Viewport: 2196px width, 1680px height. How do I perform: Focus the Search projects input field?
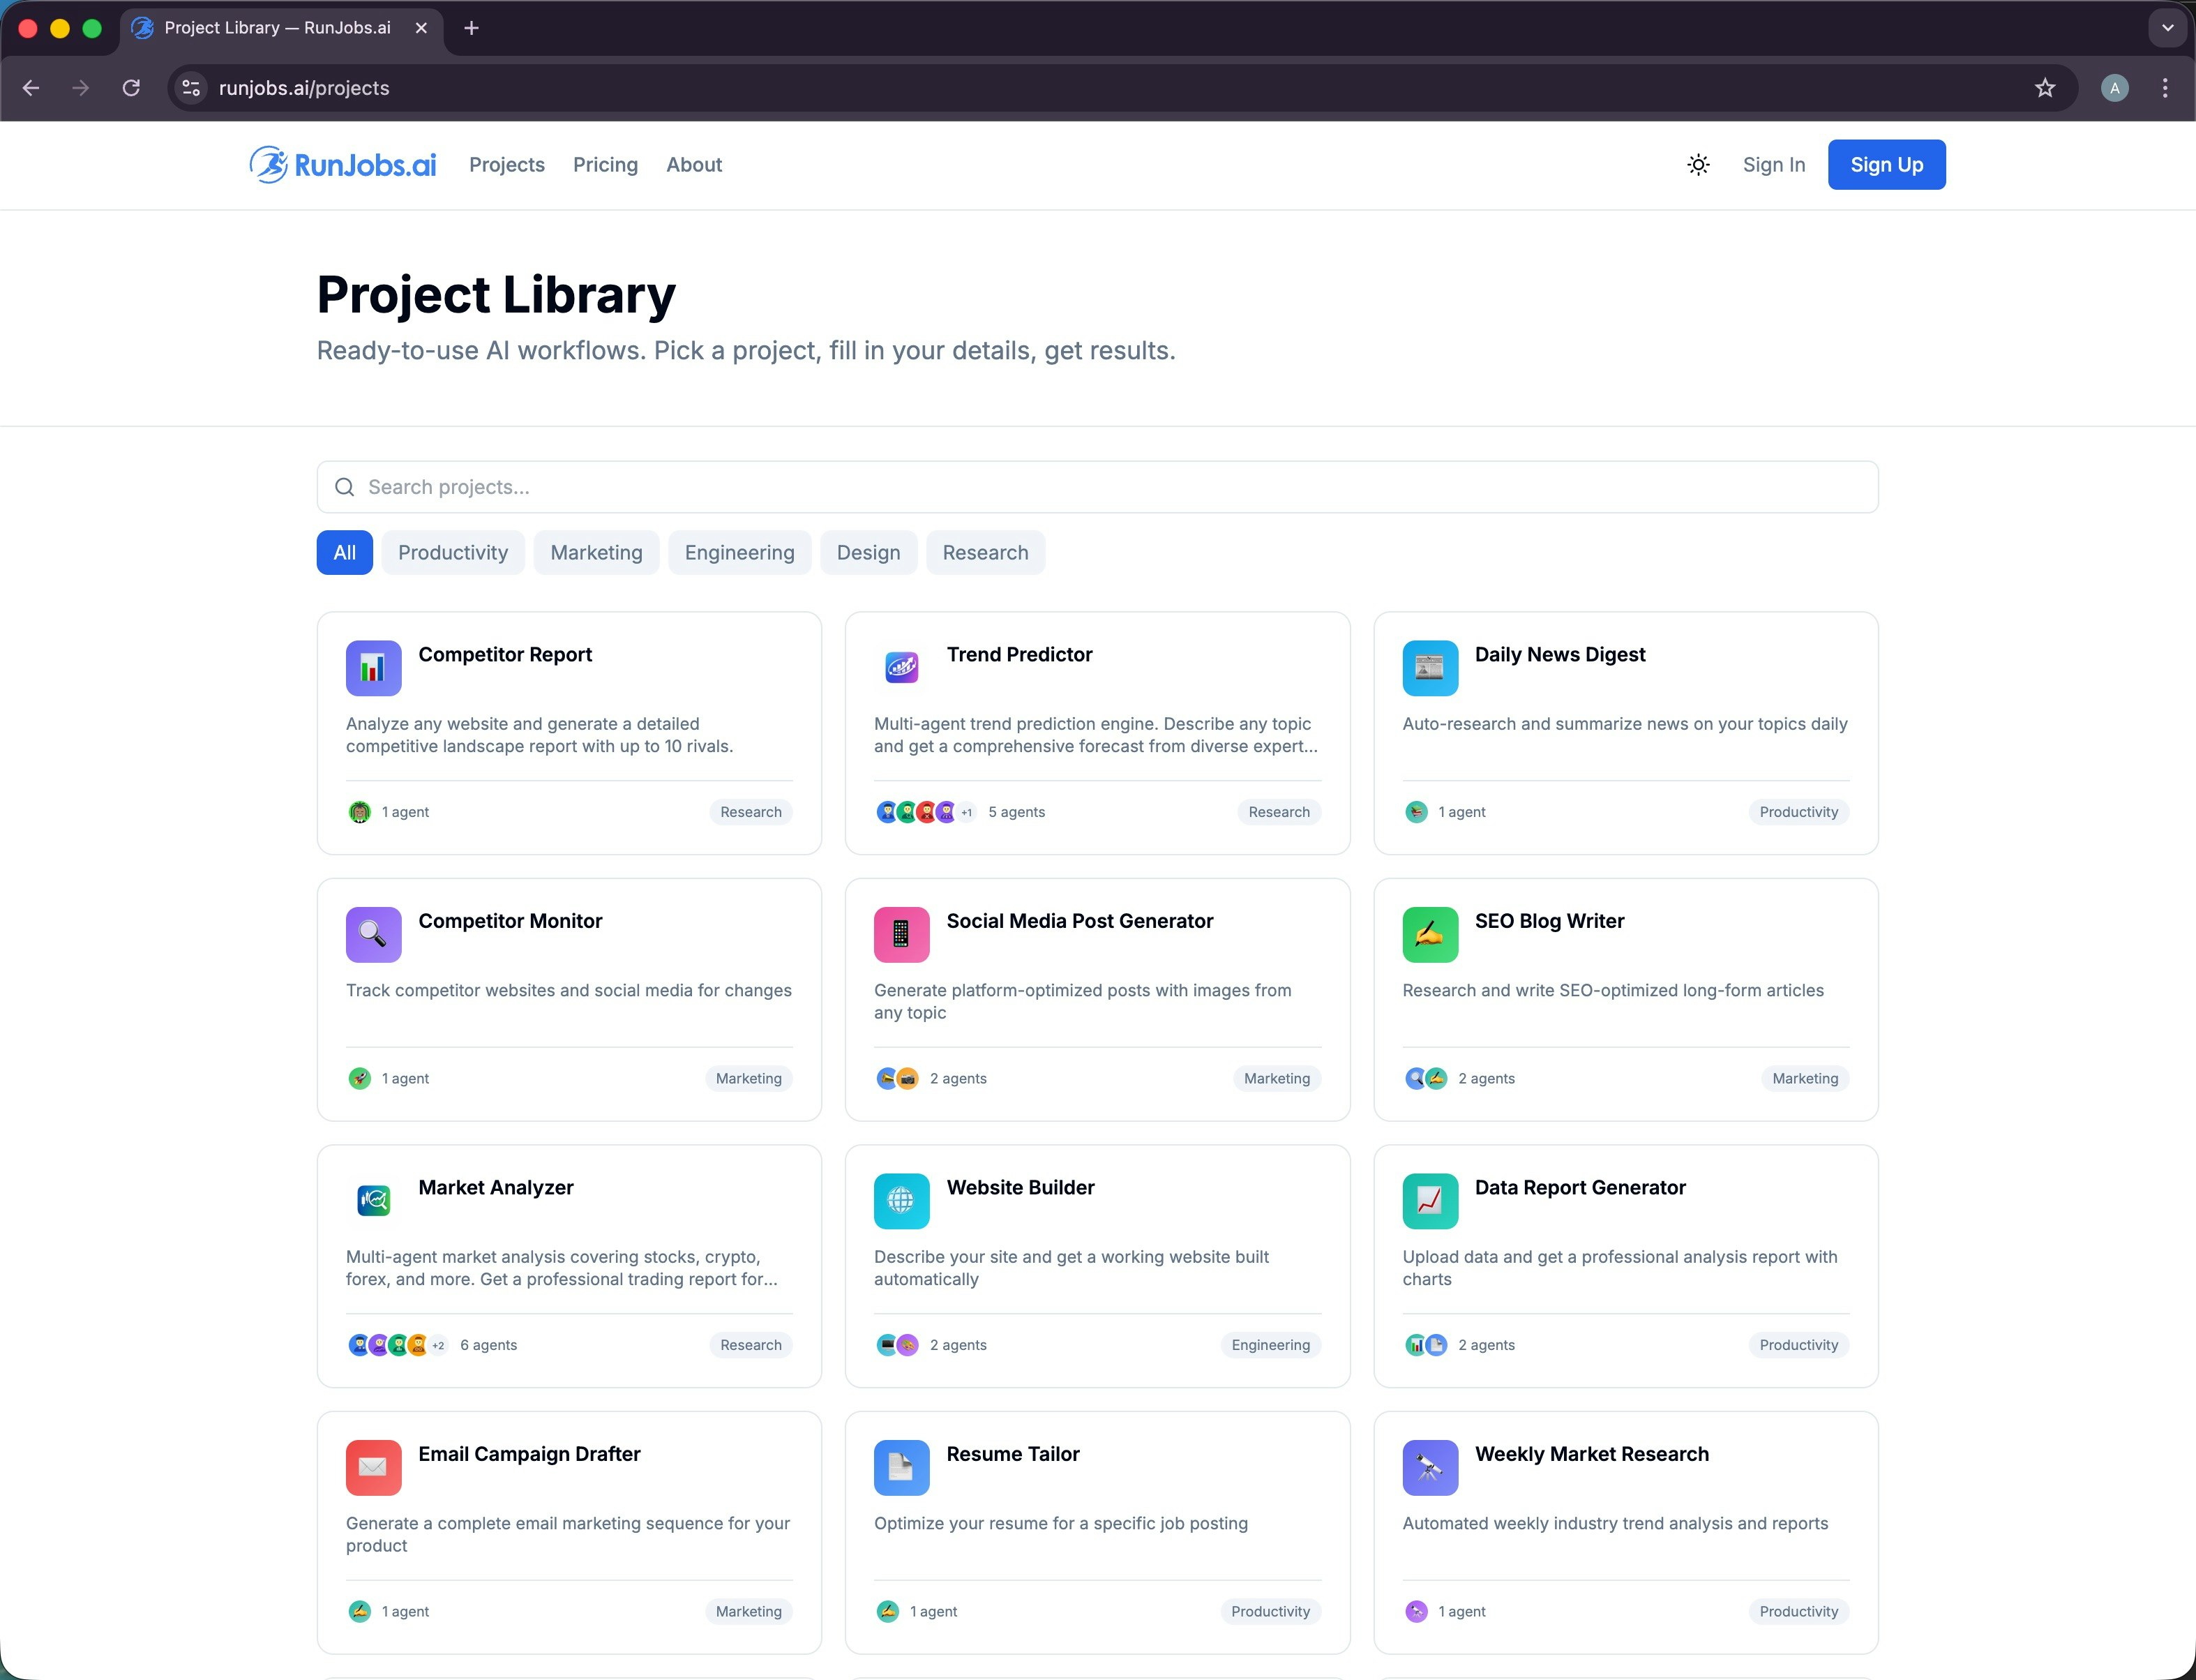click(x=1097, y=487)
